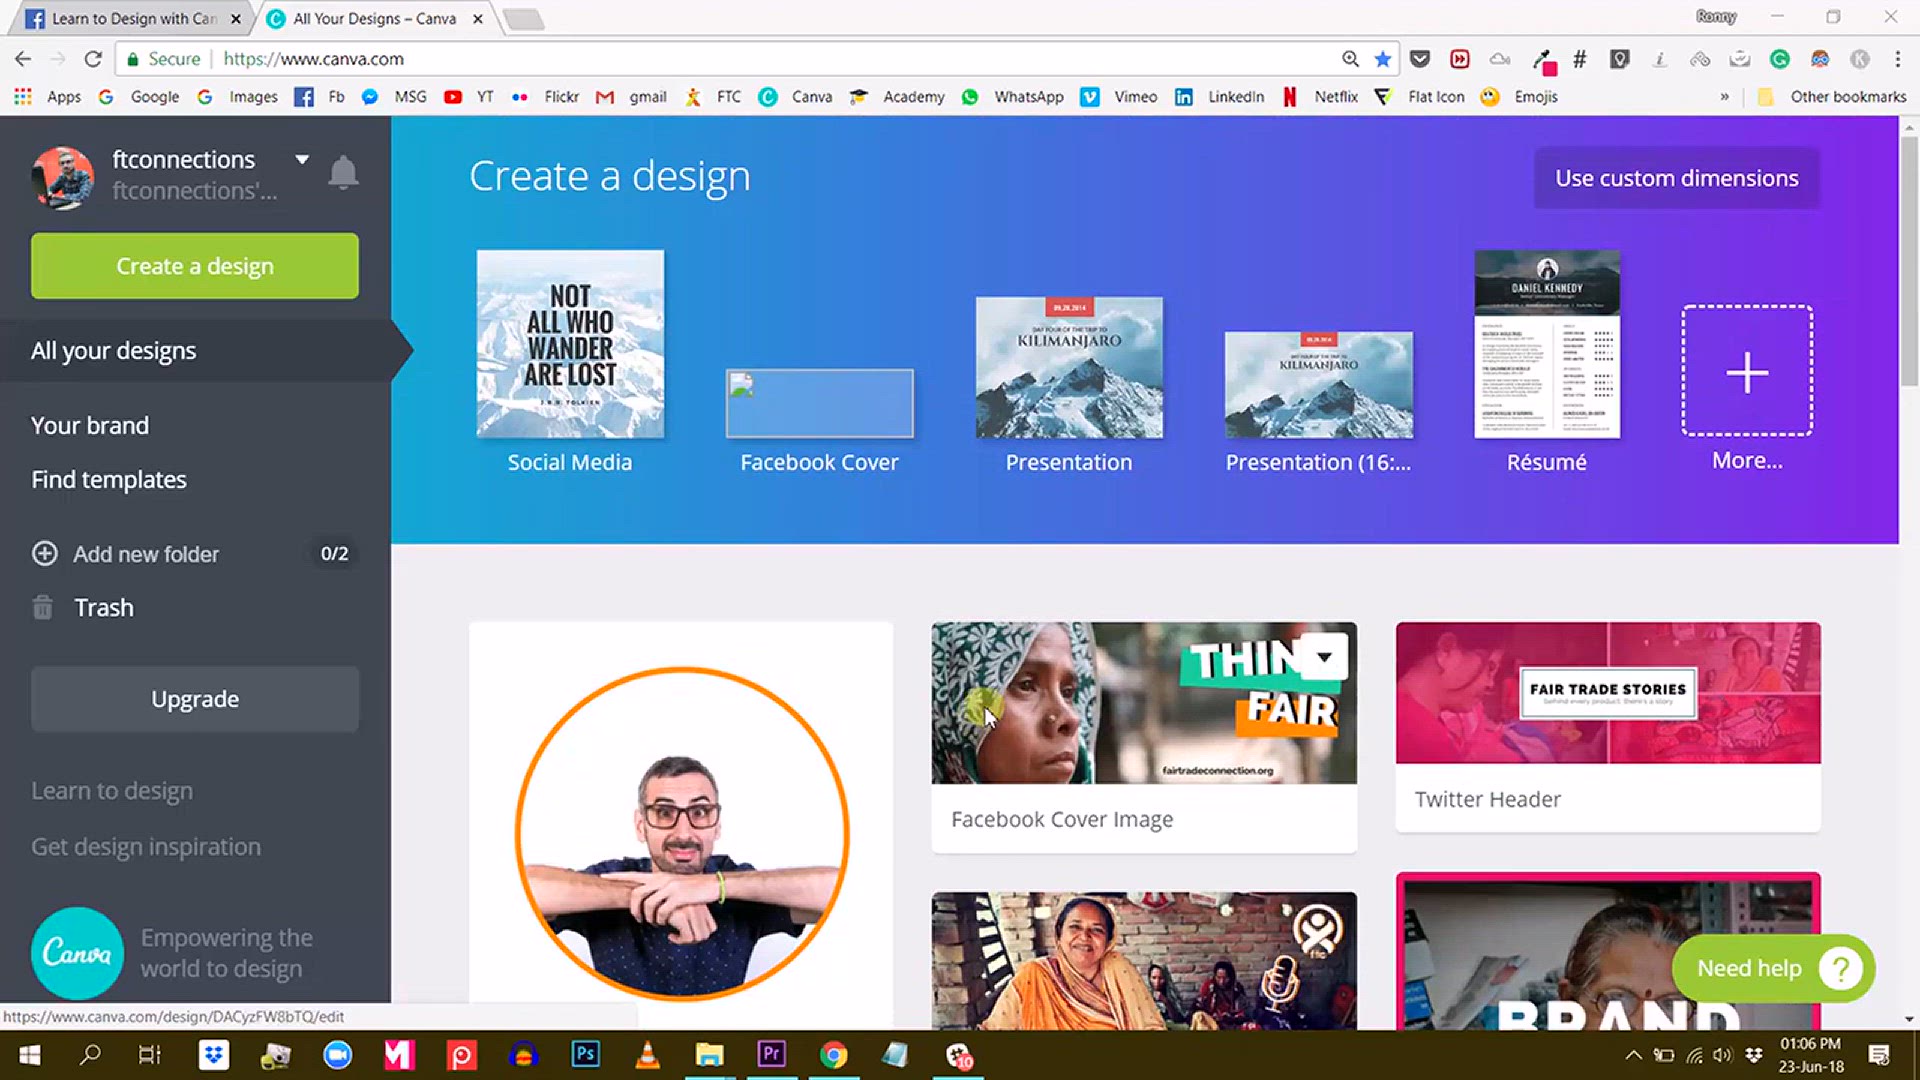Expand the hidden bookmarks chevron

coord(1724,97)
